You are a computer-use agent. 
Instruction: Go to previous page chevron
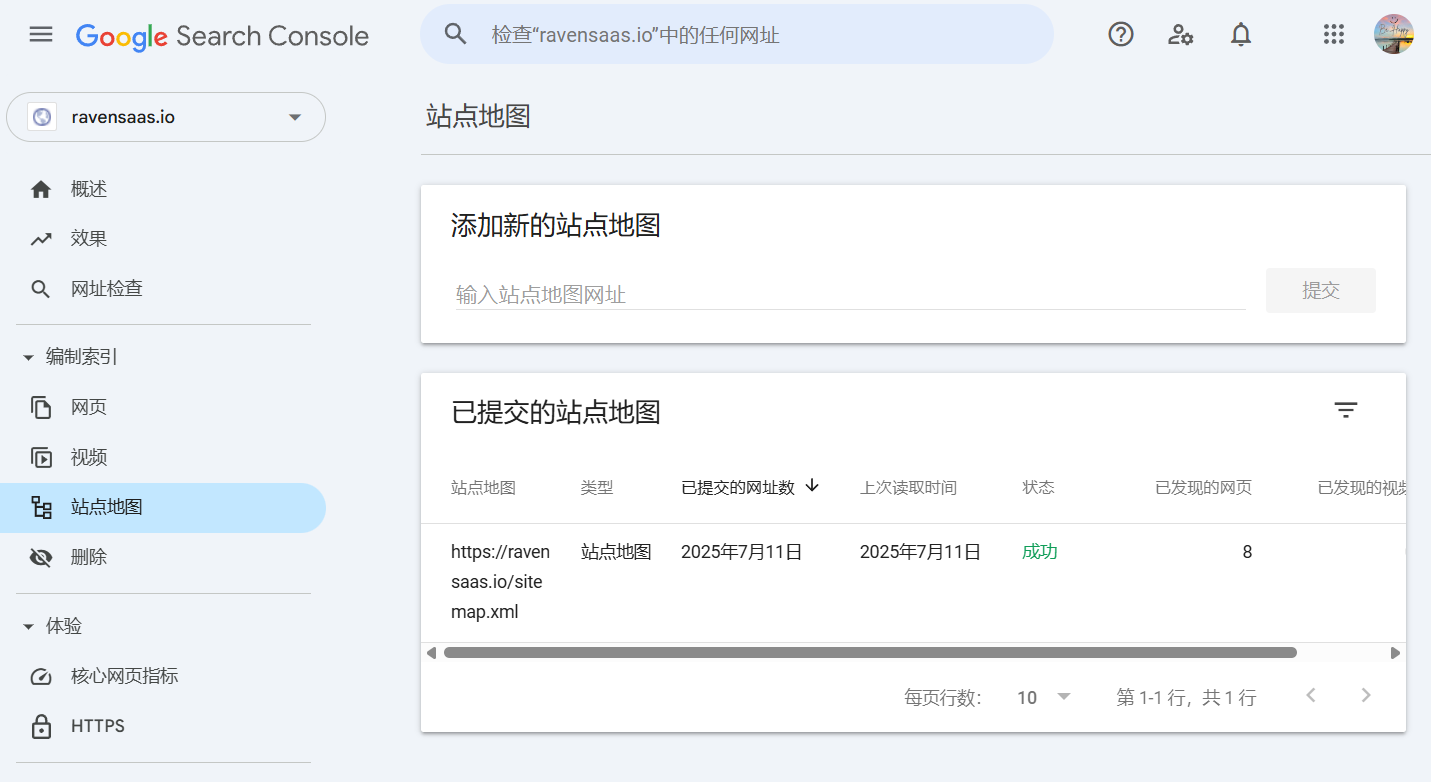click(x=1311, y=696)
